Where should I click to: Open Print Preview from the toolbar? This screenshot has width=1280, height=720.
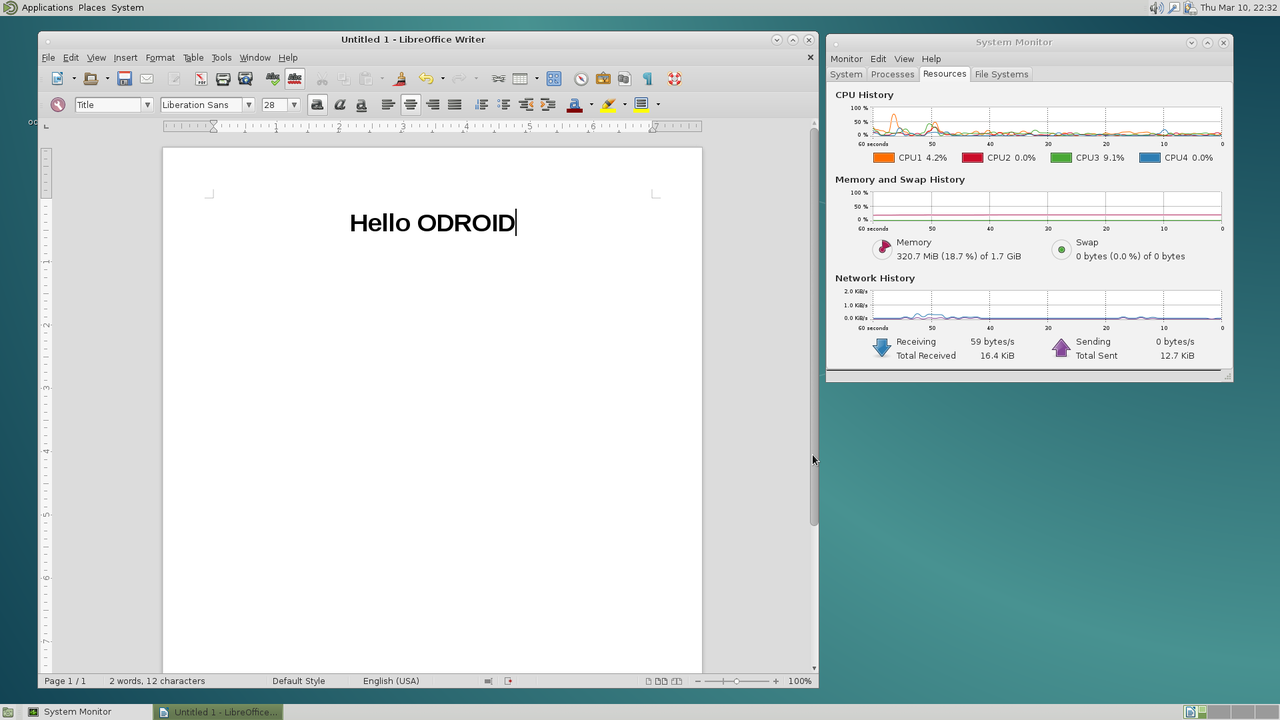click(245, 79)
